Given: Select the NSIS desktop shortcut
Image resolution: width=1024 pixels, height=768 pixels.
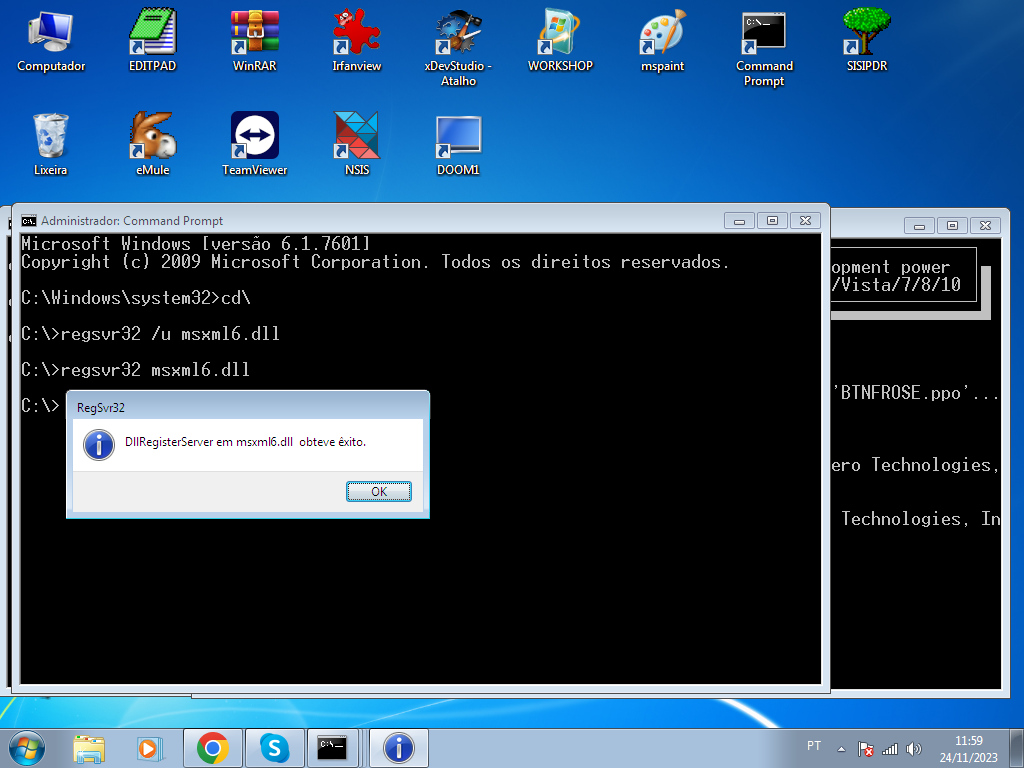Looking at the screenshot, I should click(x=357, y=144).
